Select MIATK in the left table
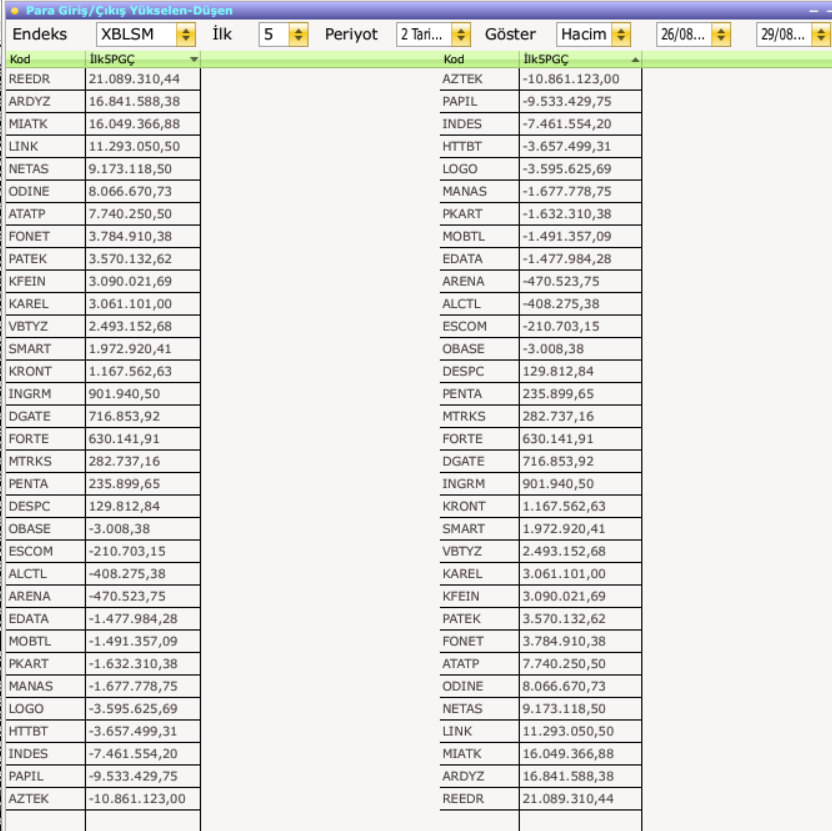This screenshot has height=831, width=832. coord(28,124)
